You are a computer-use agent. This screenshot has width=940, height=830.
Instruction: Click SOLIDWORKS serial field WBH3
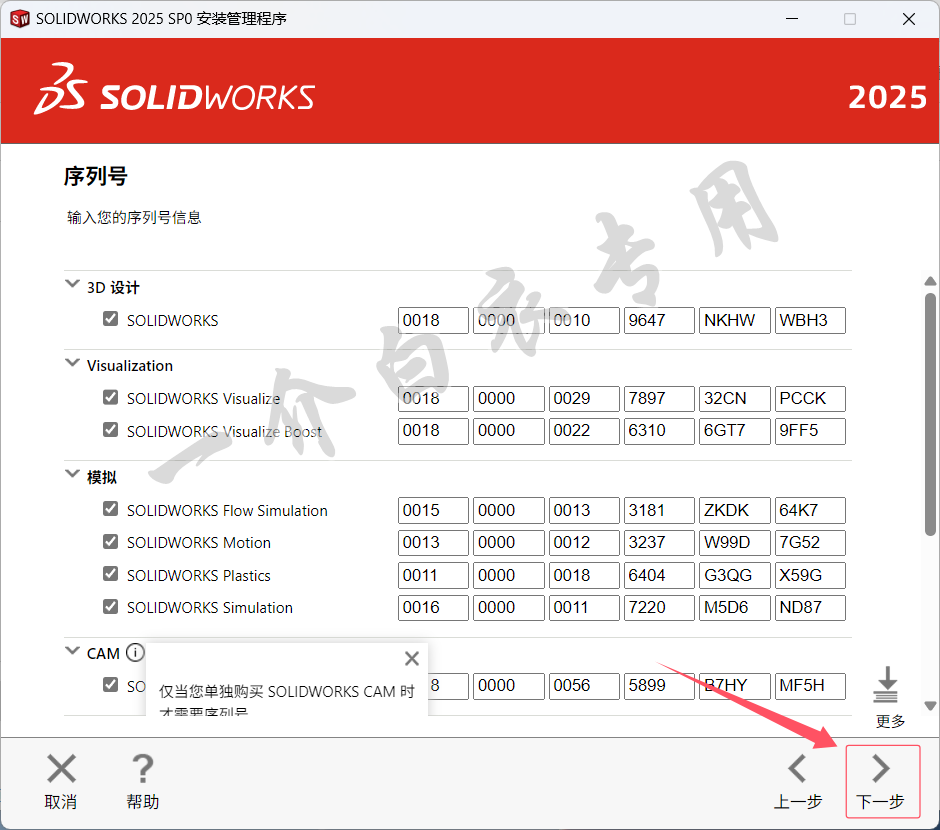click(811, 321)
